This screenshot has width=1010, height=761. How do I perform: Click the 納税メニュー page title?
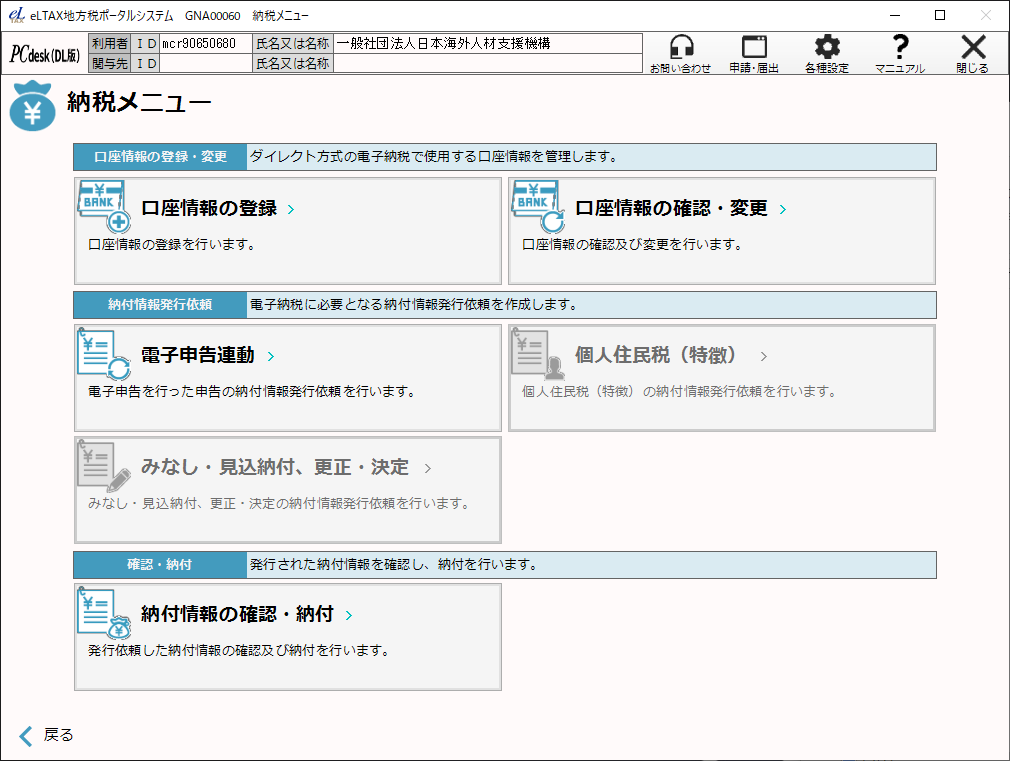(x=139, y=102)
